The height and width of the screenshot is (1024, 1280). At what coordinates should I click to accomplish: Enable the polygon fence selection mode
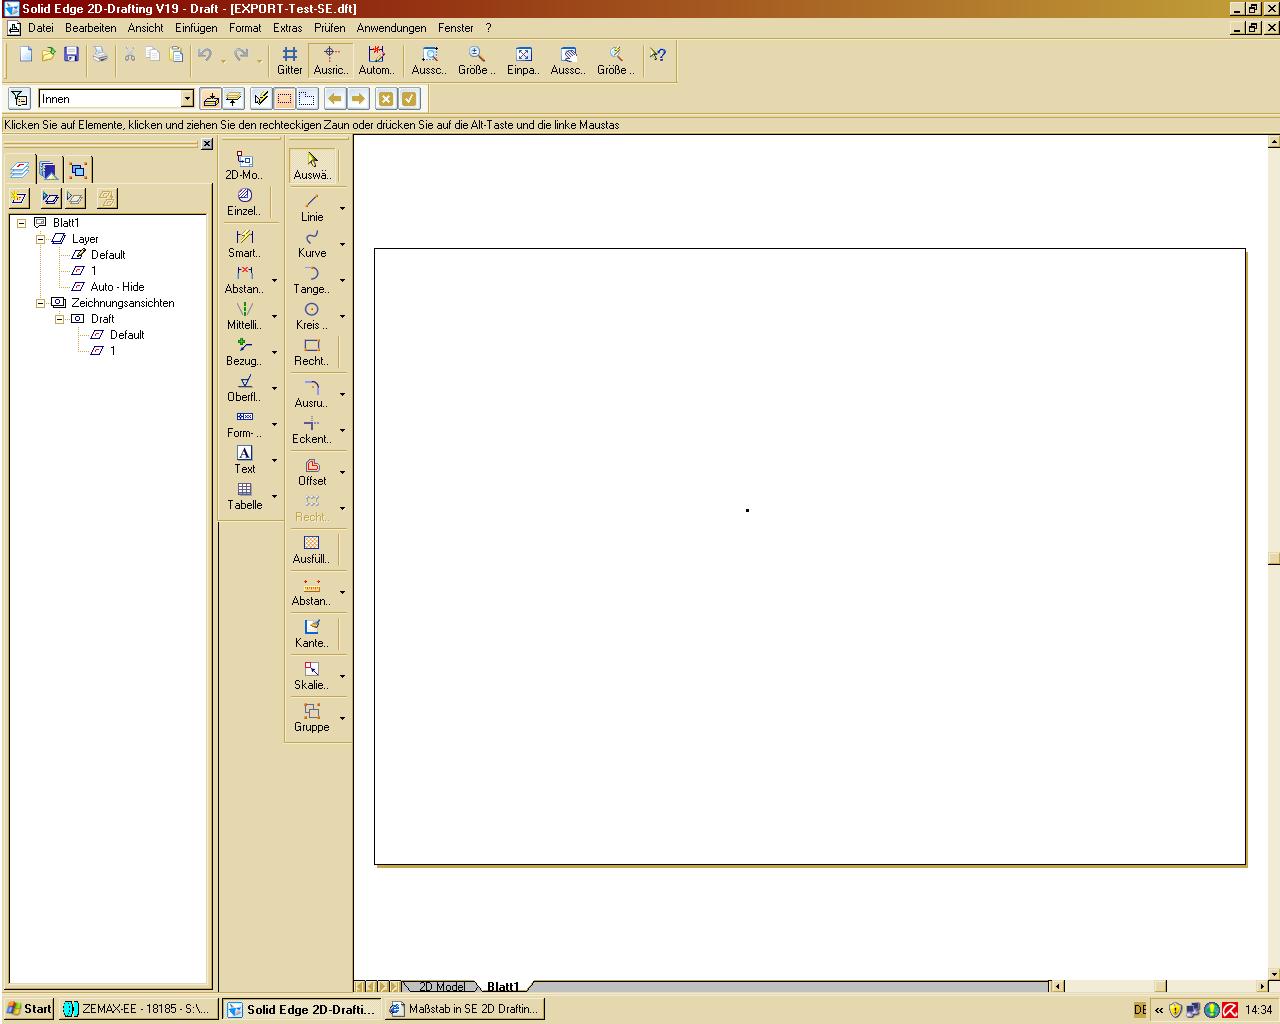(307, 99)
